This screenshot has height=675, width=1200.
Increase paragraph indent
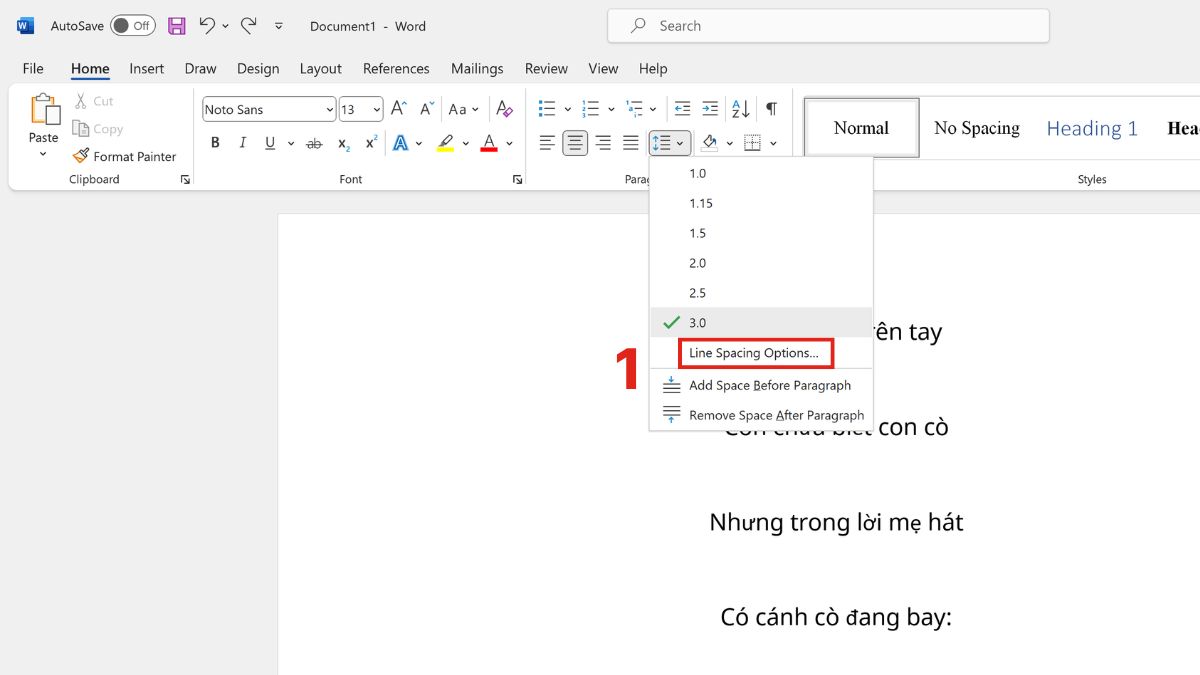click(710, 109)
